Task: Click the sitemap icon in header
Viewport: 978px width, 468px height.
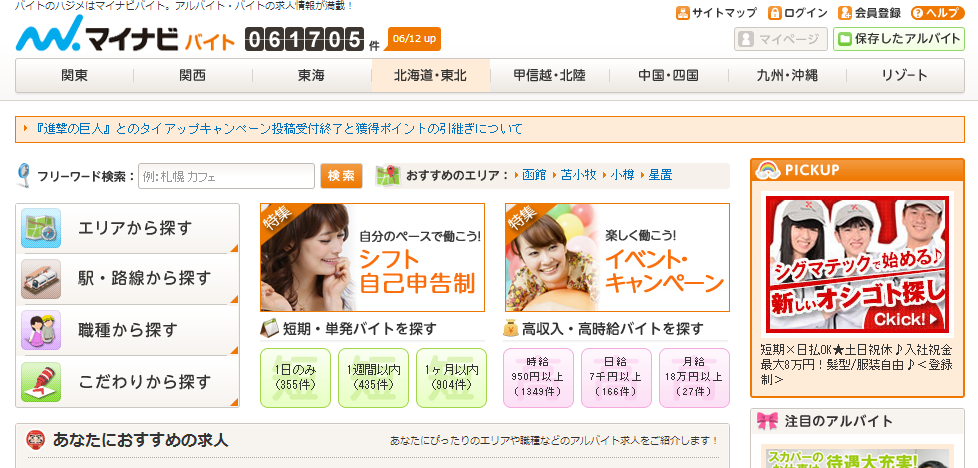Action: 682,12
